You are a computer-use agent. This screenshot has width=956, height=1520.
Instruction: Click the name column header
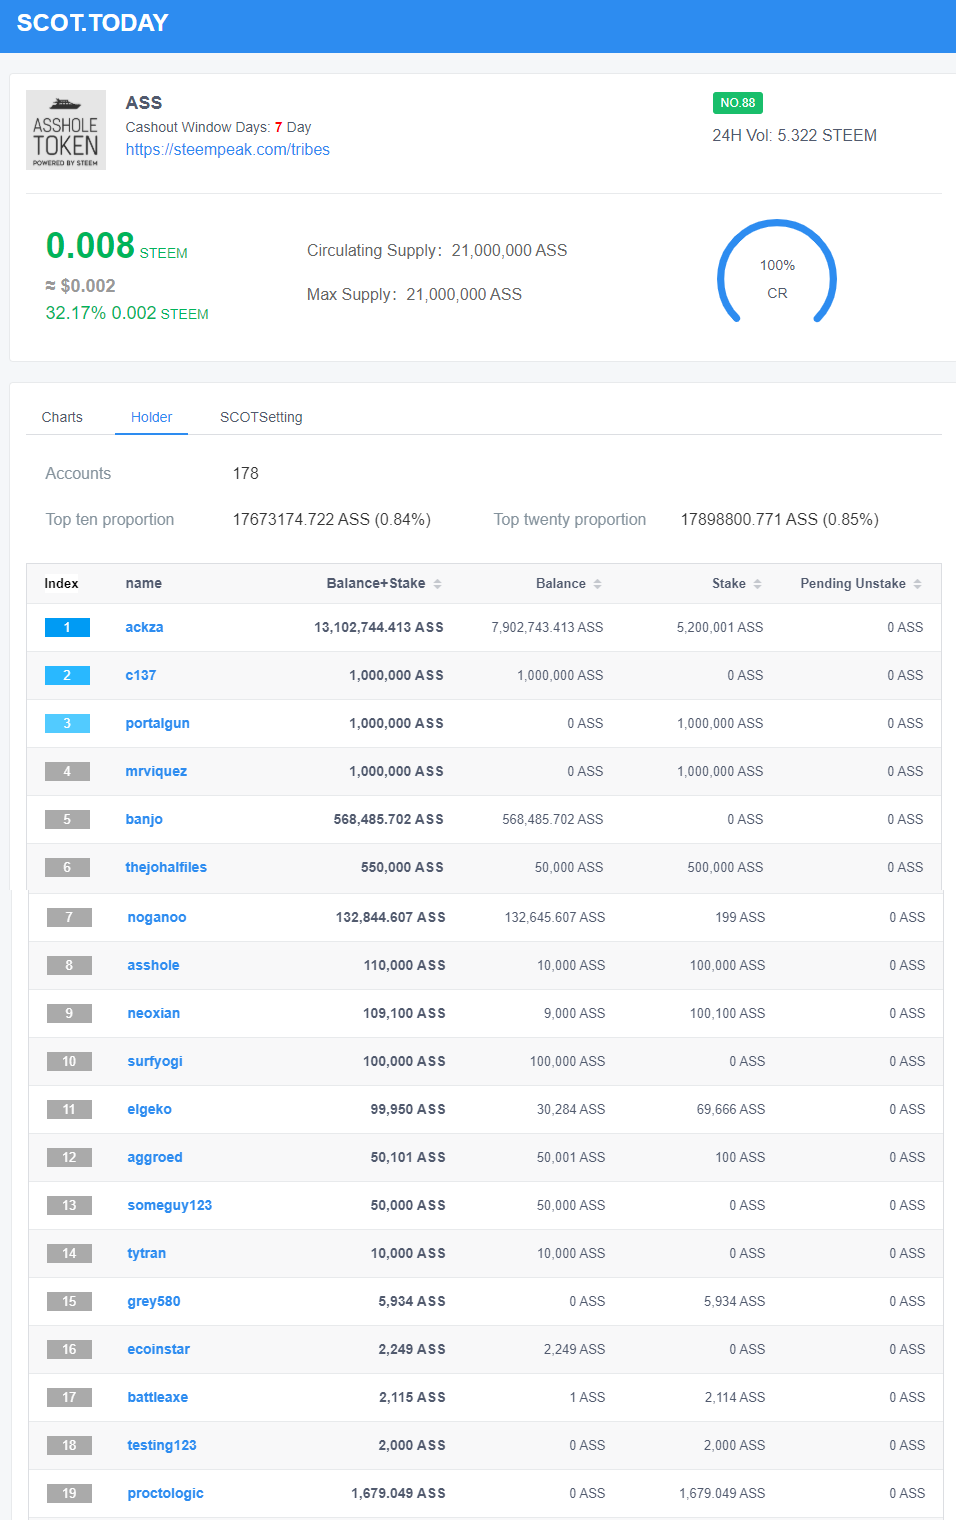143,583
